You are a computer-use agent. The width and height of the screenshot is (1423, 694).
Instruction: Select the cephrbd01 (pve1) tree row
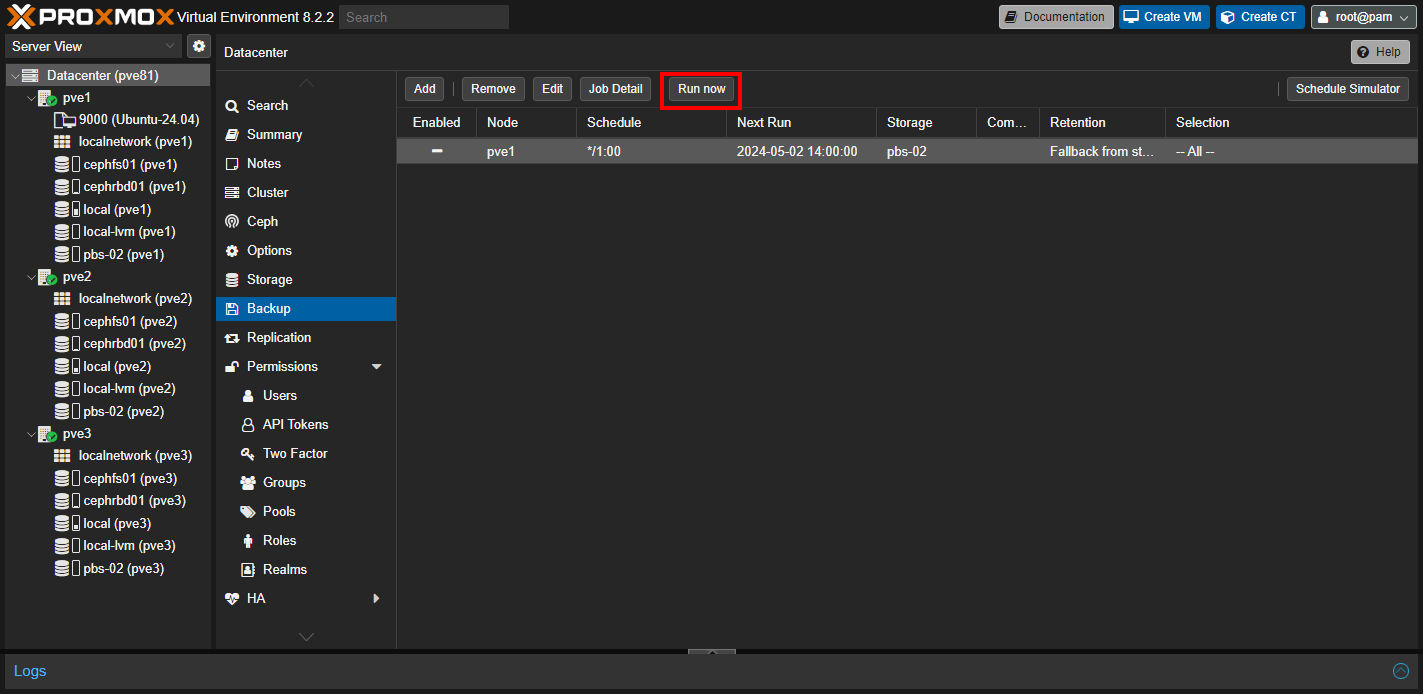point(107,187)
